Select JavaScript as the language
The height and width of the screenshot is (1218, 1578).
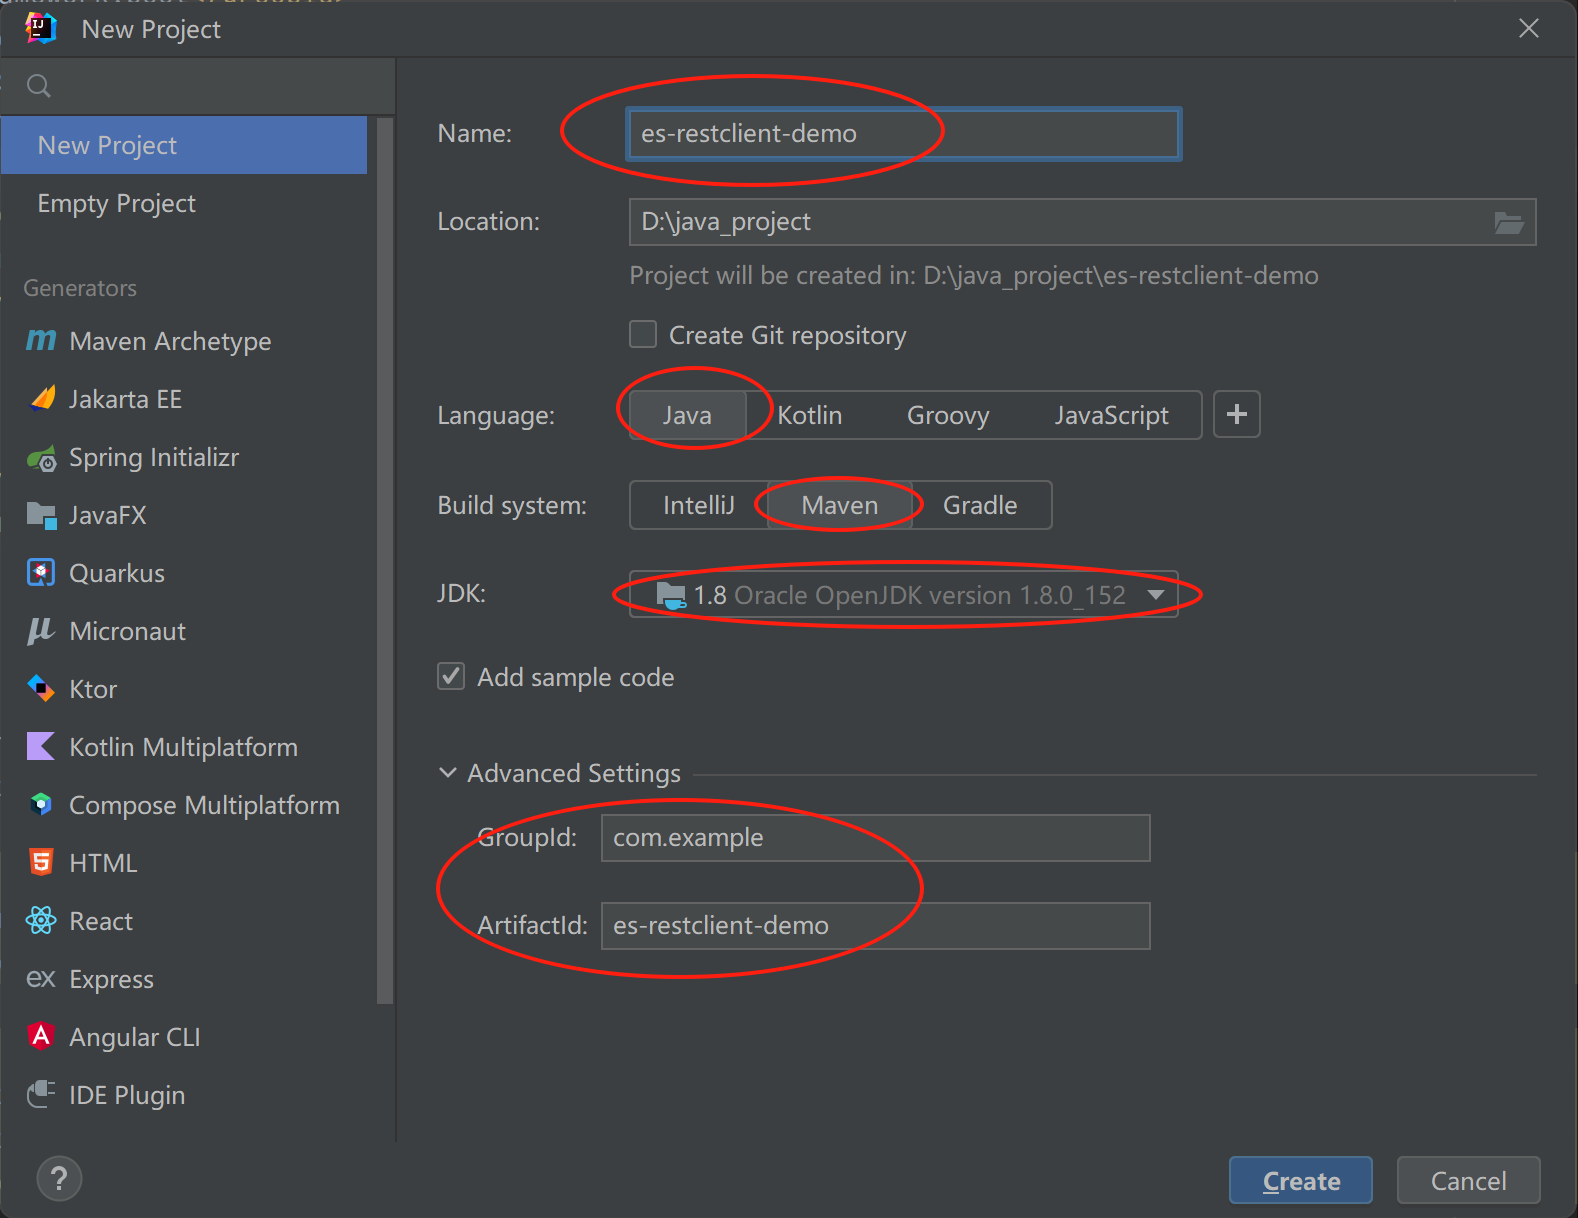pos(1111,415)
